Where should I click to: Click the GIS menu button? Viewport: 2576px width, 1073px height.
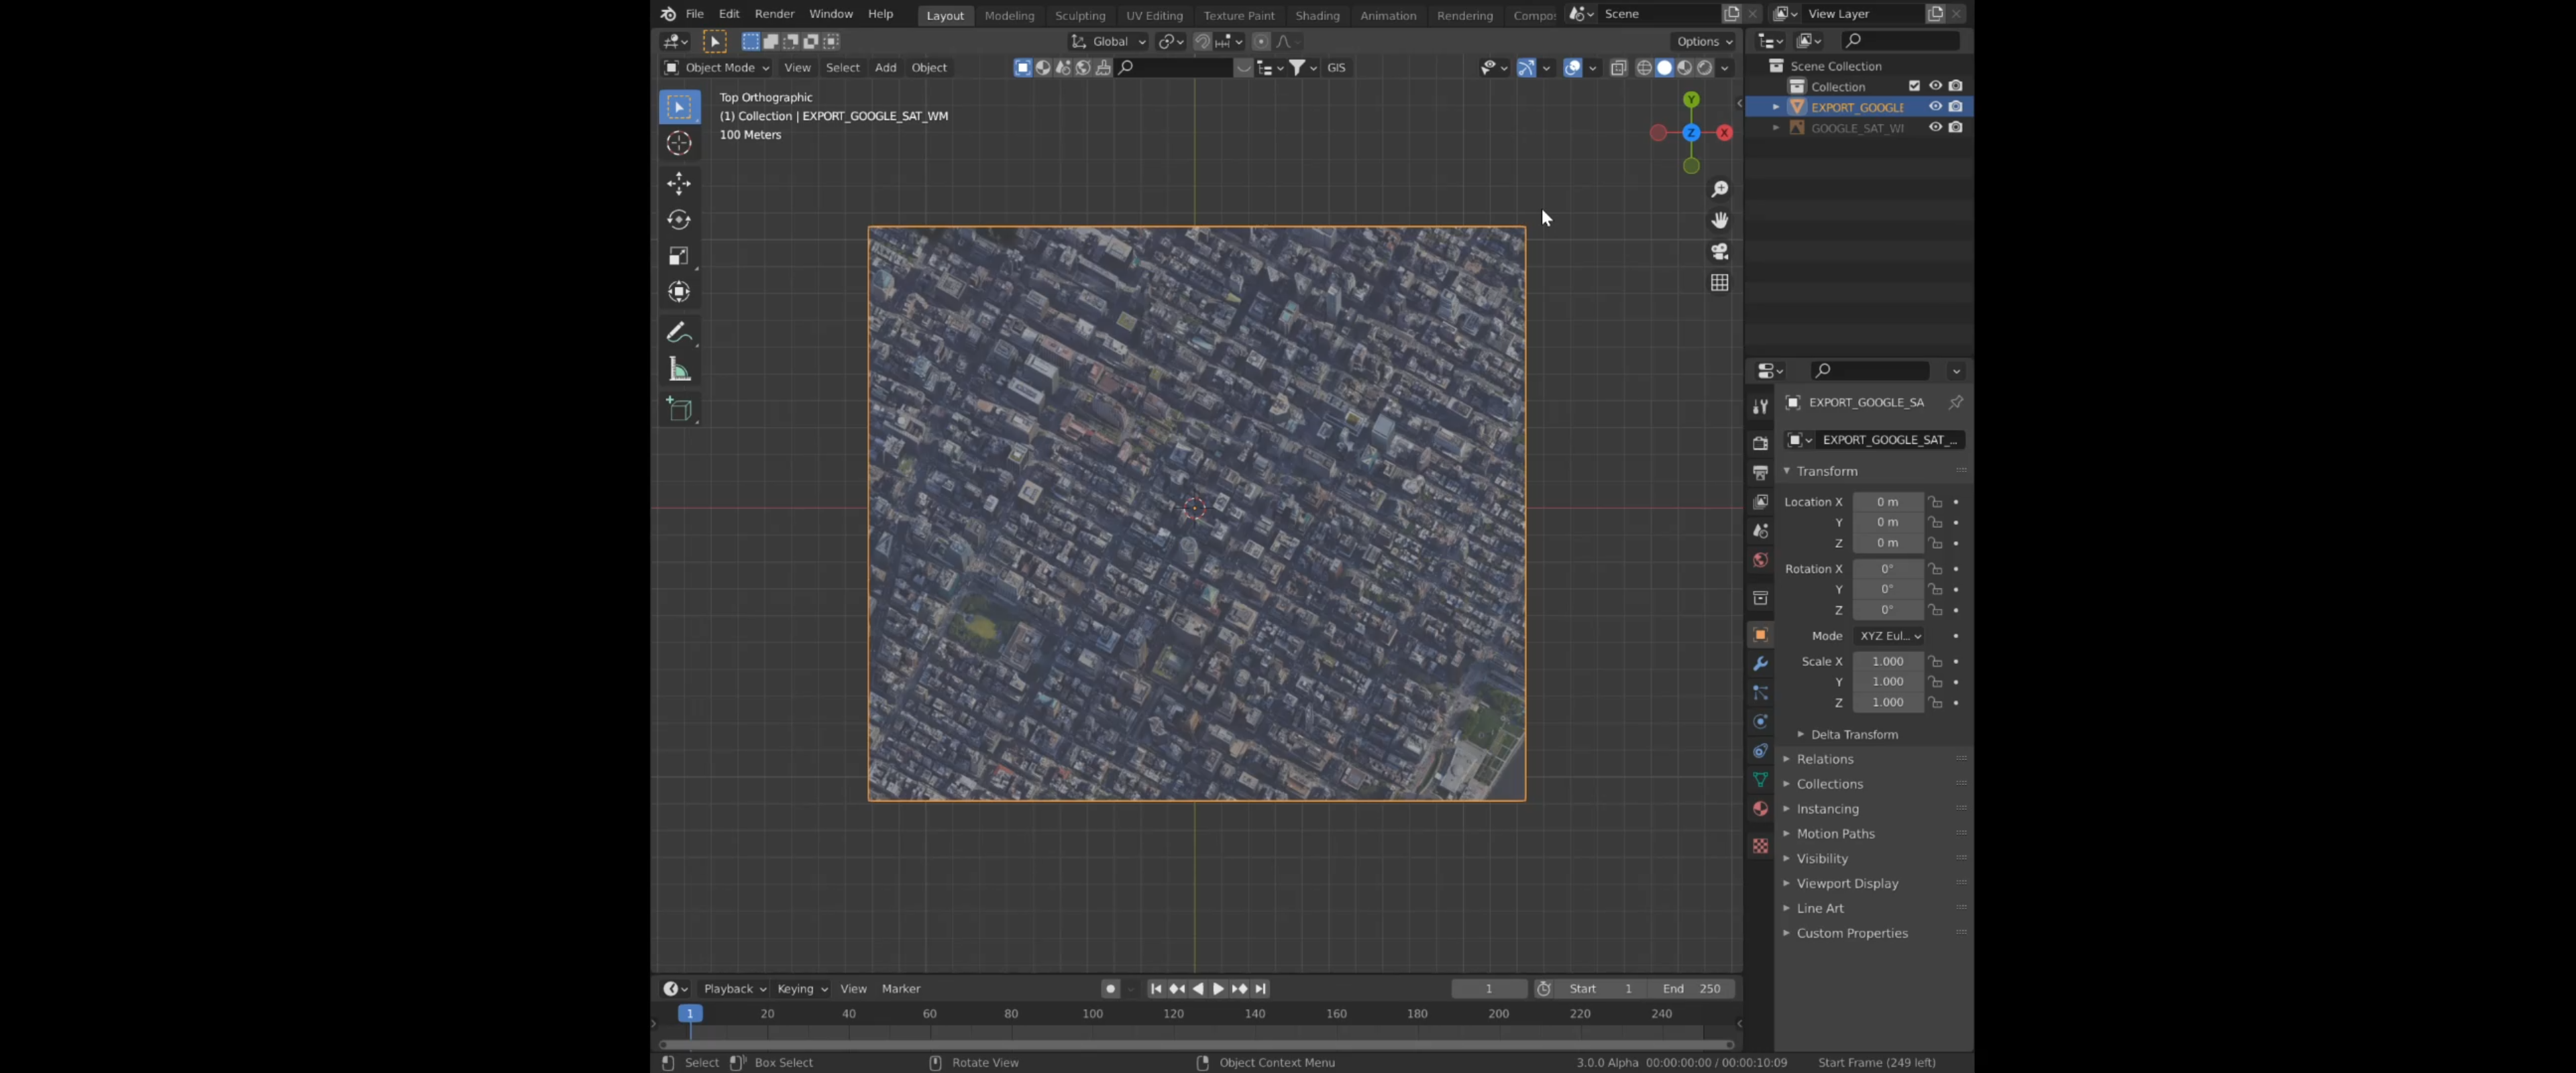(x=1336, y=67)
